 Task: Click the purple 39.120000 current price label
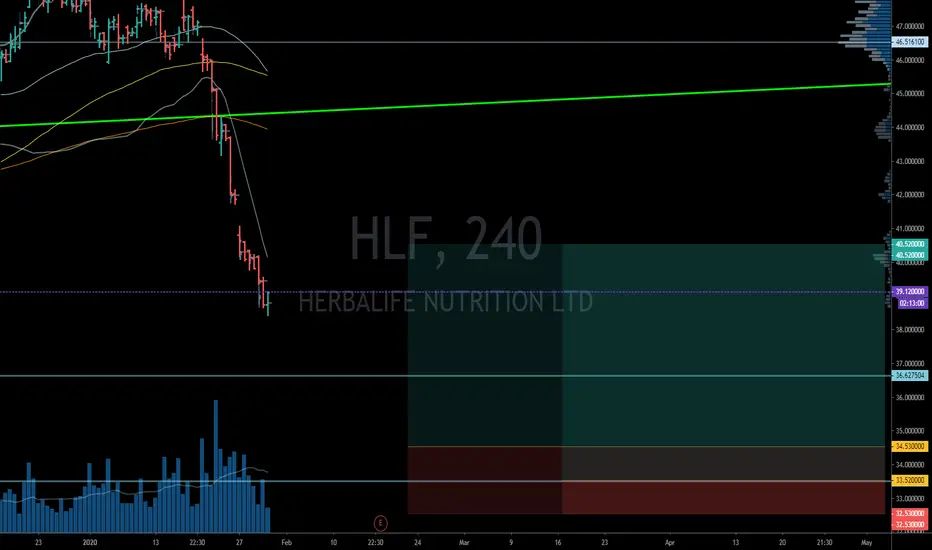[x=910, y=292]
